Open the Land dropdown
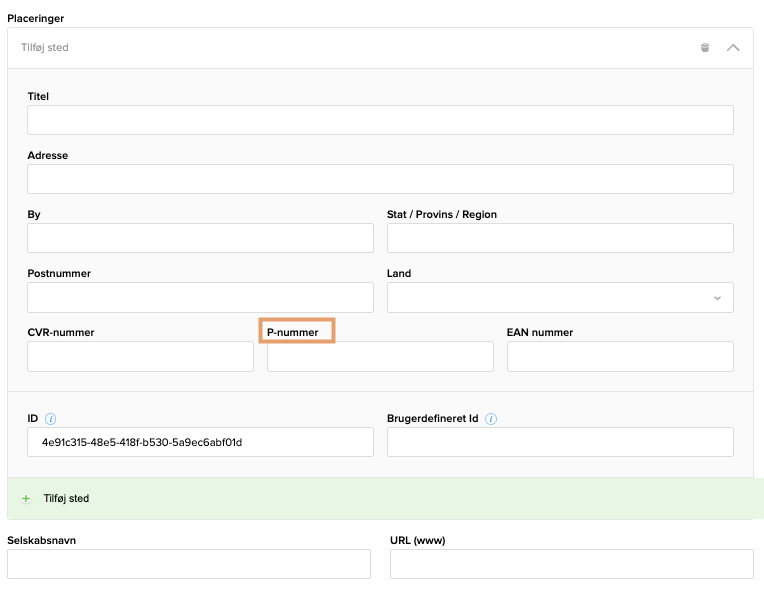This screenshot has width=764, height=589. click(x=560, y=297)
